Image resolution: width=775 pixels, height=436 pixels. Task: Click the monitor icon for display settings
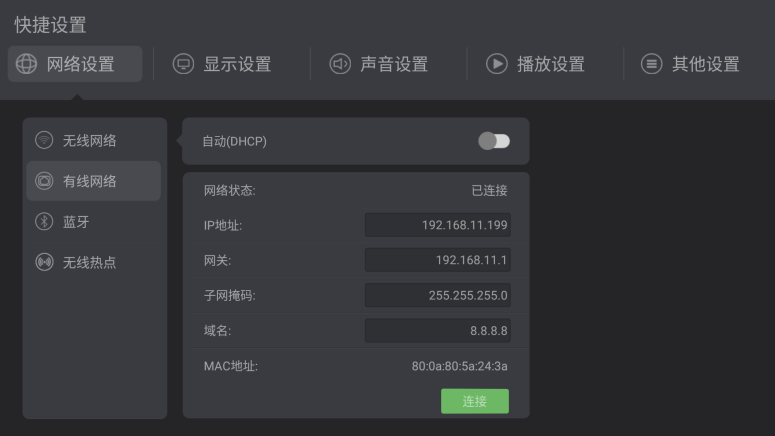[183, 64]
